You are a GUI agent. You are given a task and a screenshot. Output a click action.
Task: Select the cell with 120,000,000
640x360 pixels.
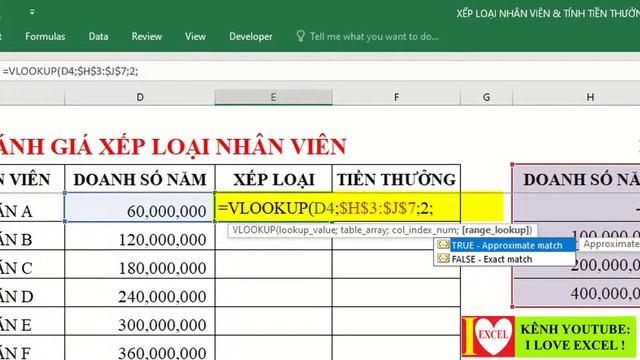tap(140, 236)
